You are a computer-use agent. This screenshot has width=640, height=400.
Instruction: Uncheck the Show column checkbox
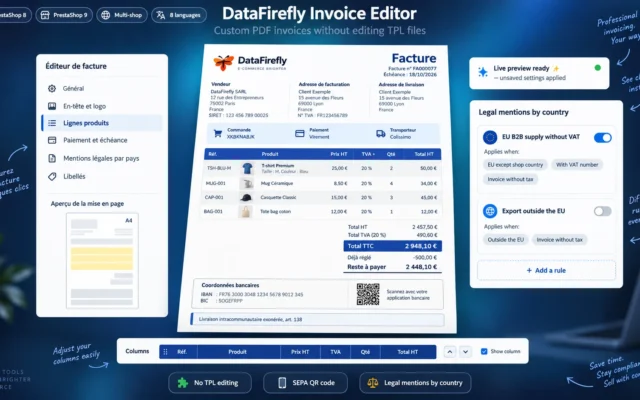click(x=484, y=351)
